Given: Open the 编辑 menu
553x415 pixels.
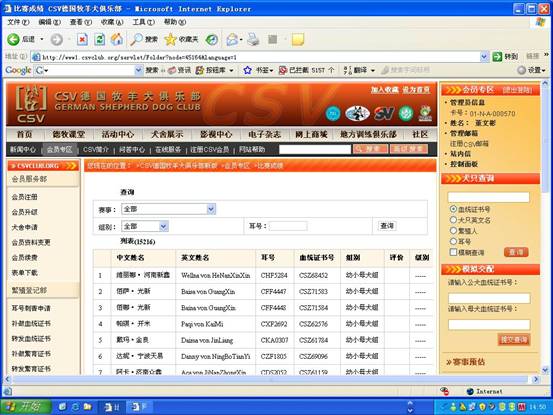Looking at the screenshot, I should click(49, 22).
